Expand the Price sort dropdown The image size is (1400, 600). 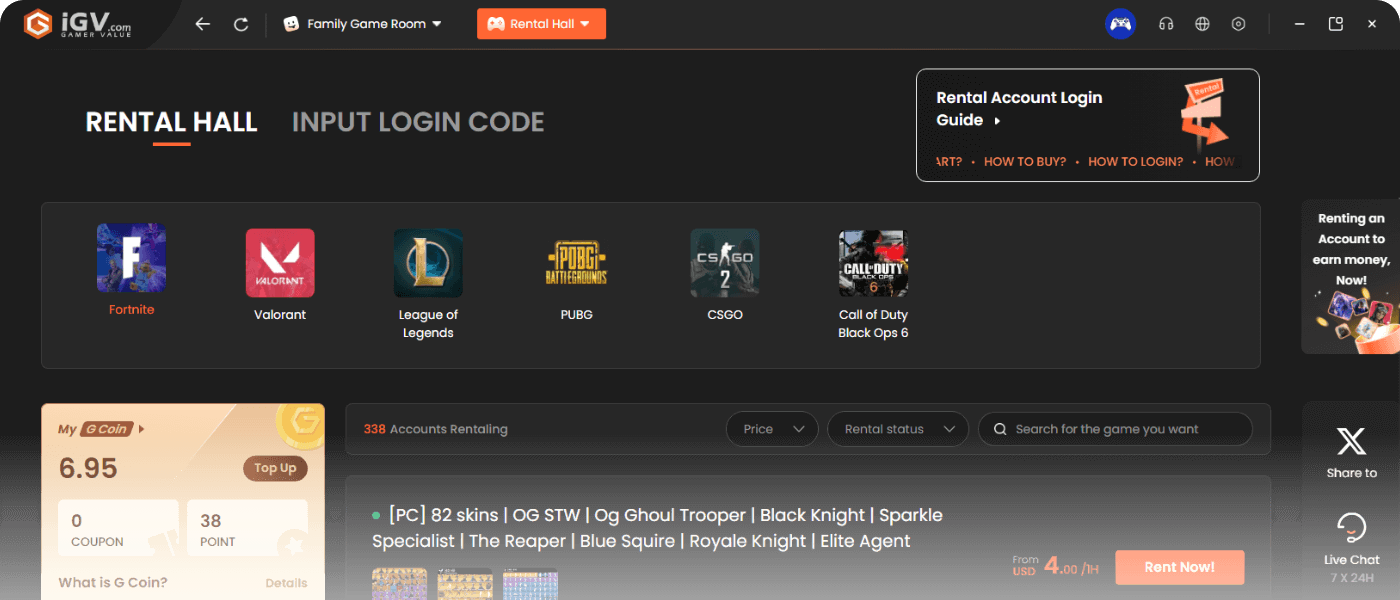click(772, 429)
